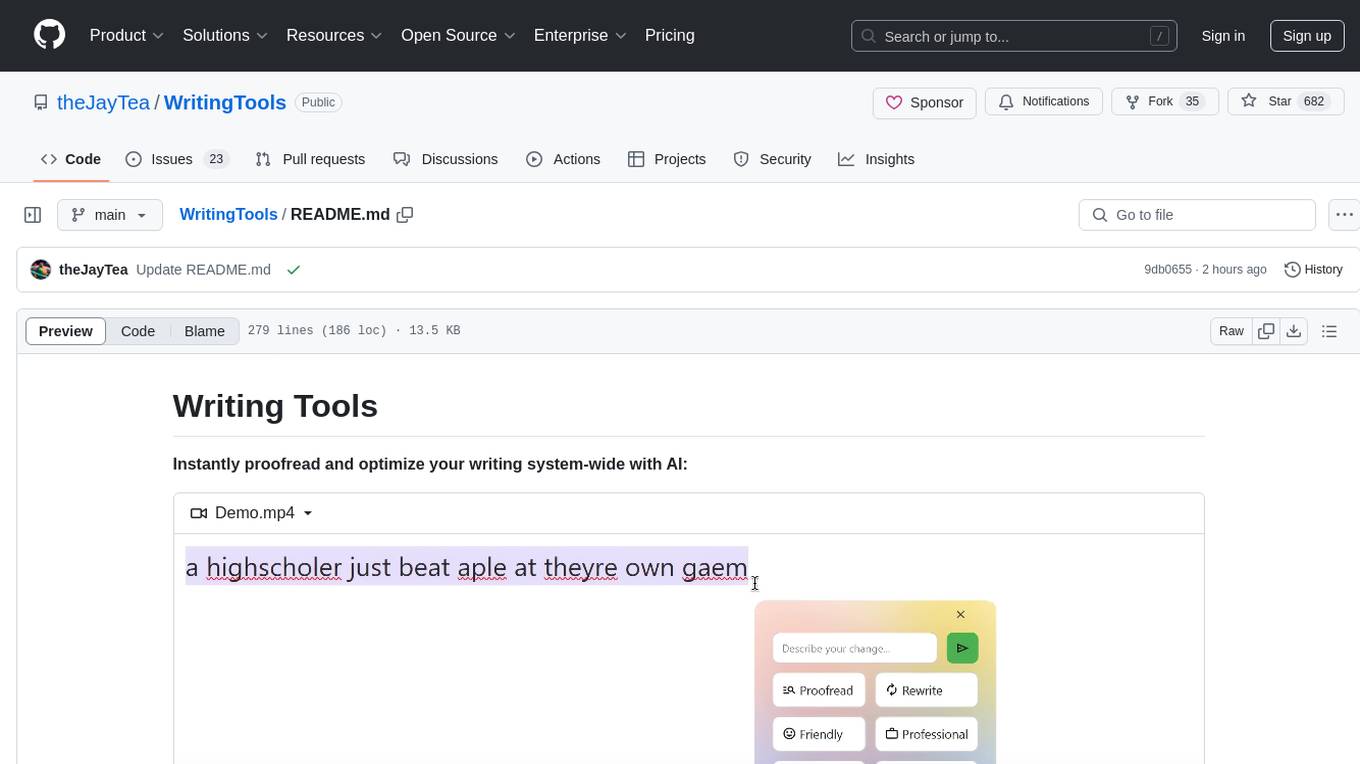This screenshot has height=764, width=1360.
Task: Open the file History
Action: pos(1313,270)
